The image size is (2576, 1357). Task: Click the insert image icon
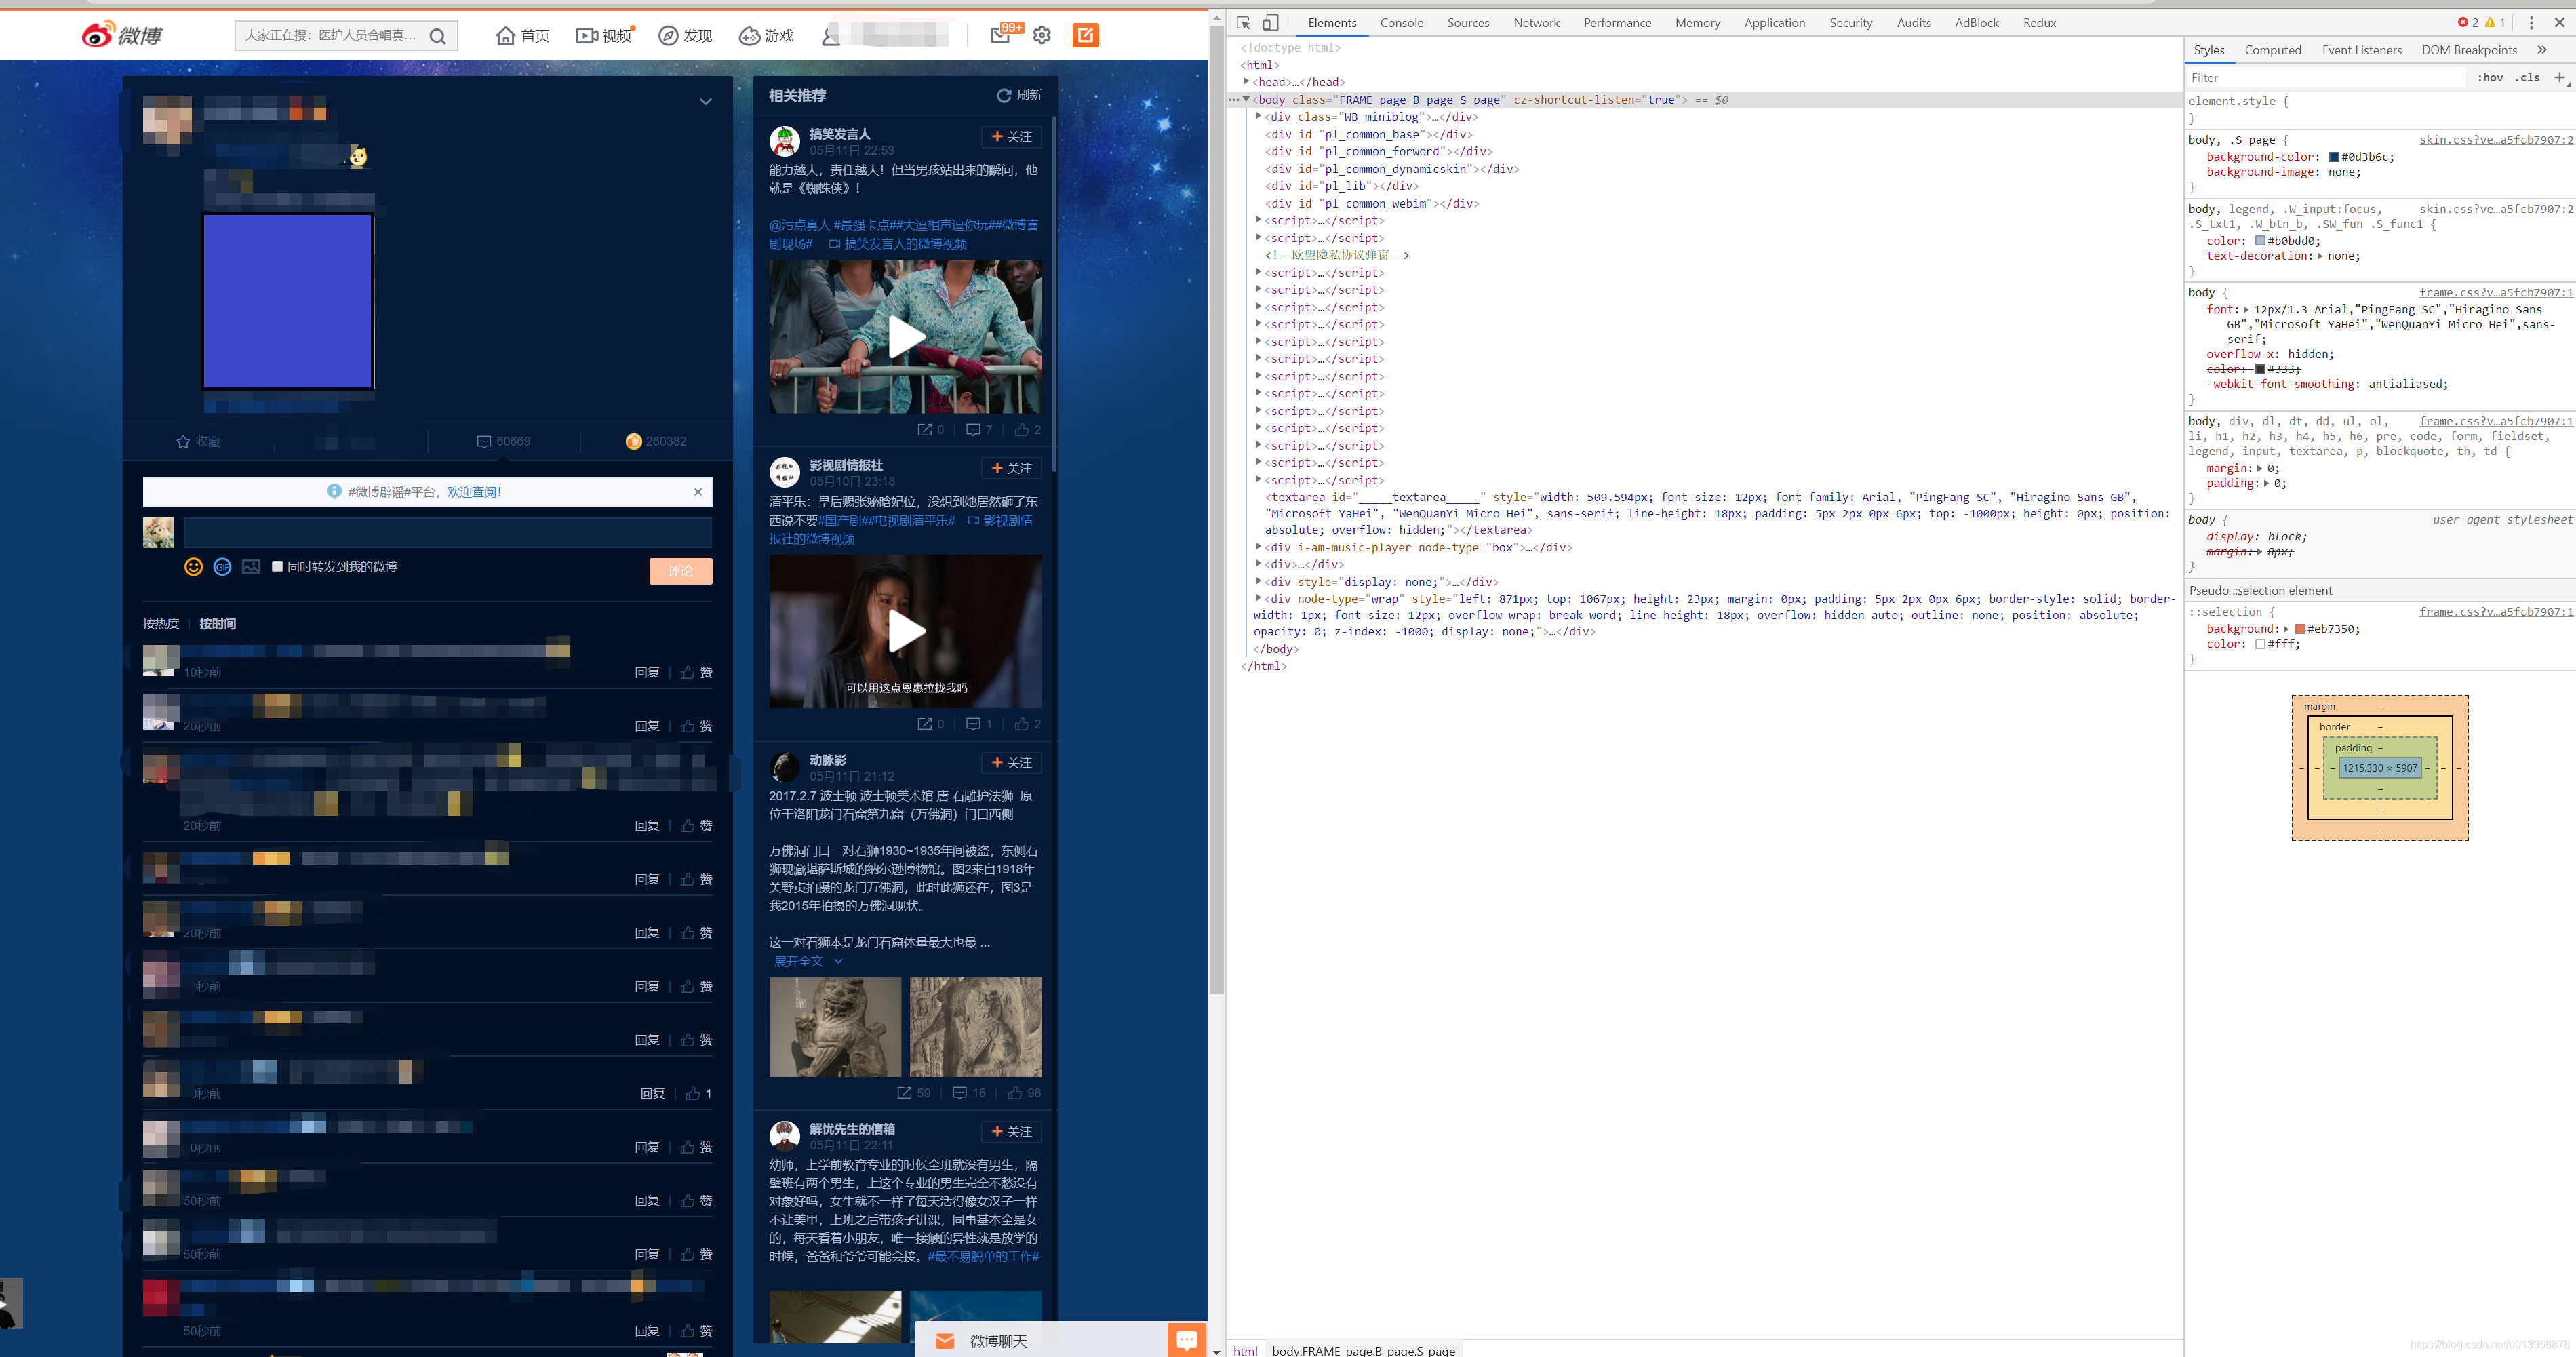pyautogui.click(x=251, y=567)
